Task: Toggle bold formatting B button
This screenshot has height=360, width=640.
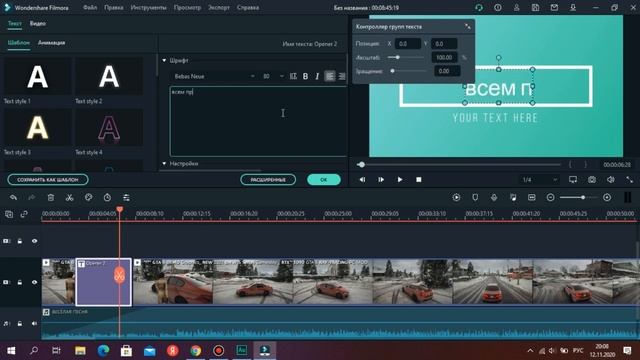Action: tap(305, 76)
